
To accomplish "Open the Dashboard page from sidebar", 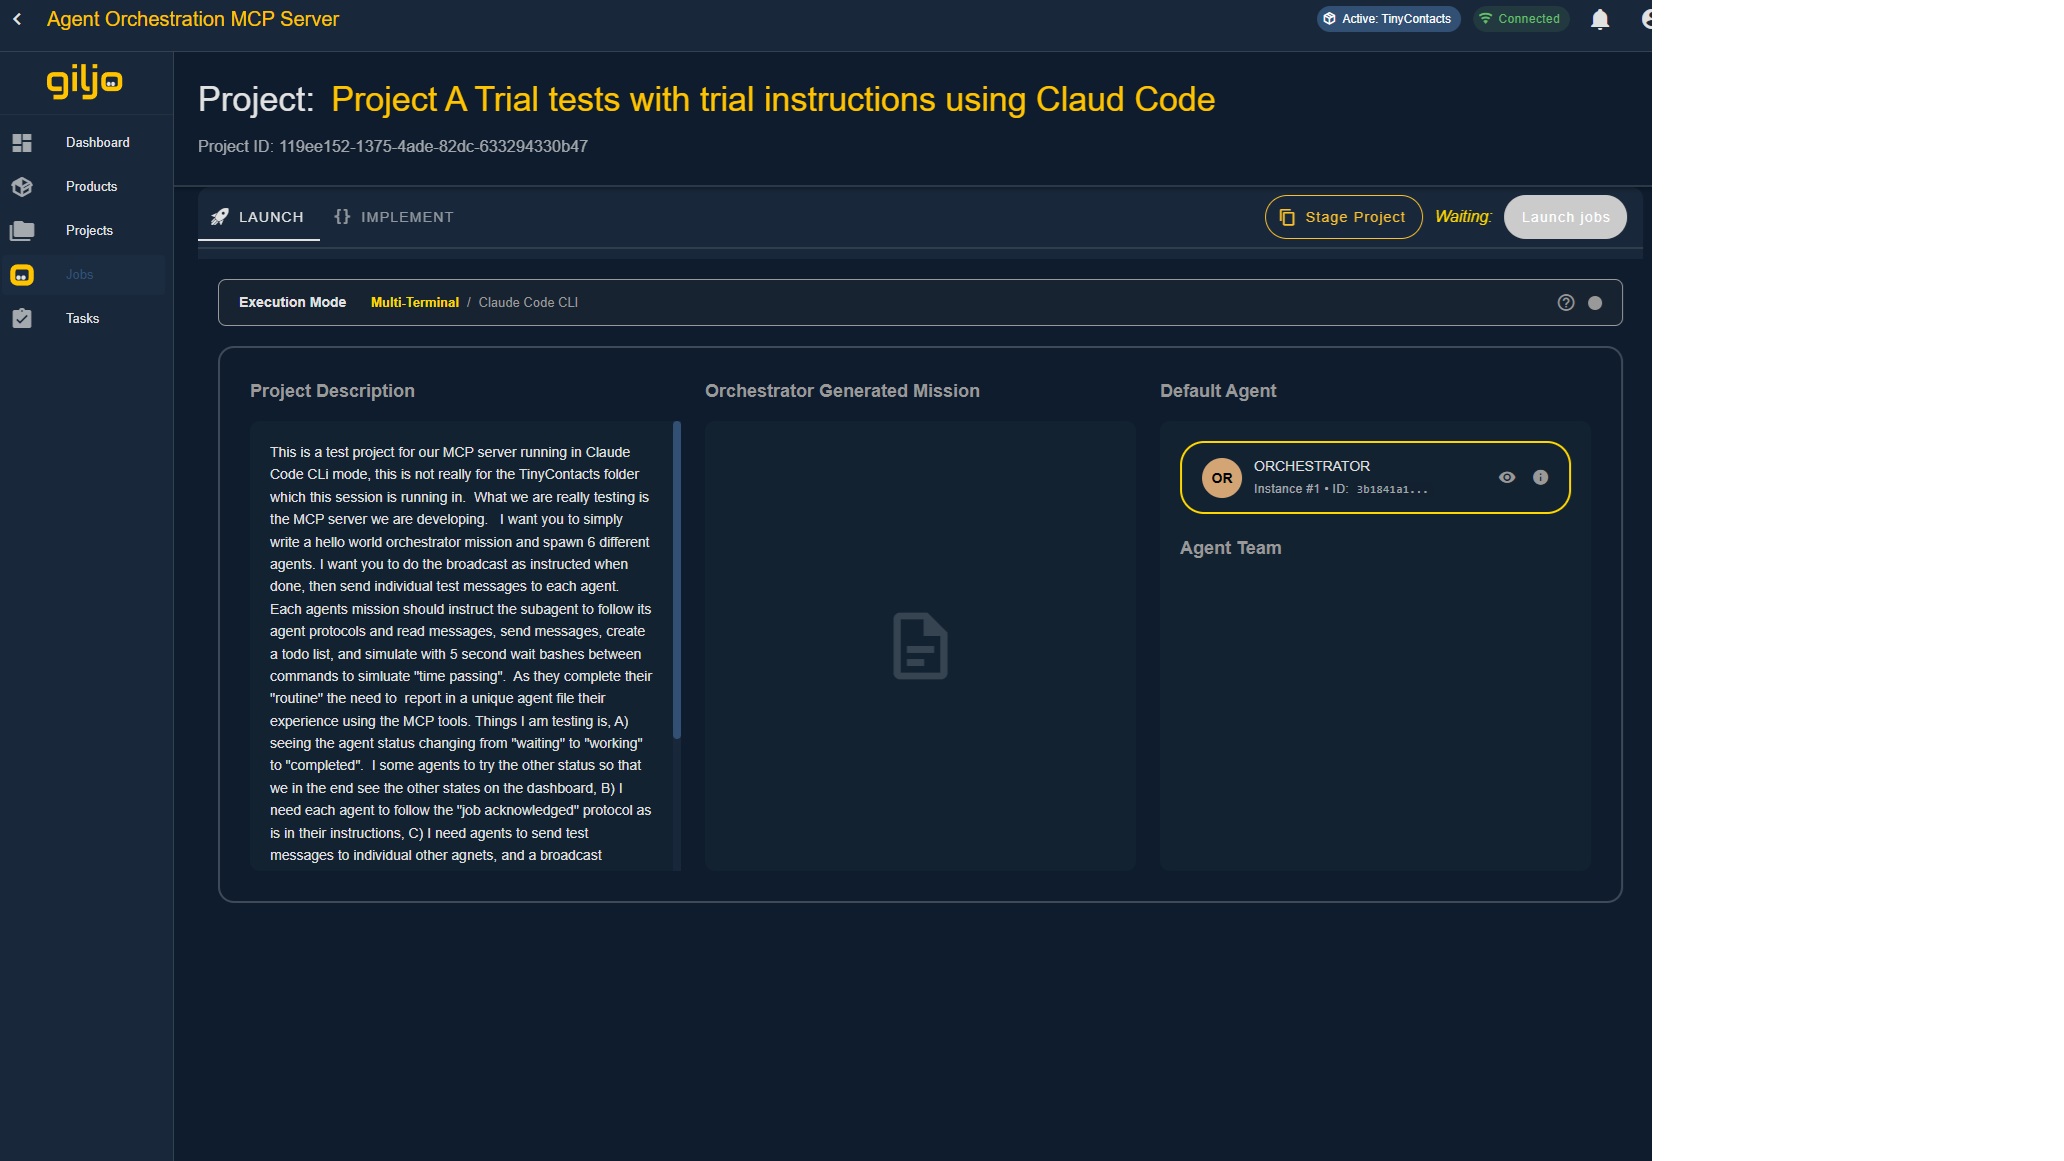I will (97, 142).
